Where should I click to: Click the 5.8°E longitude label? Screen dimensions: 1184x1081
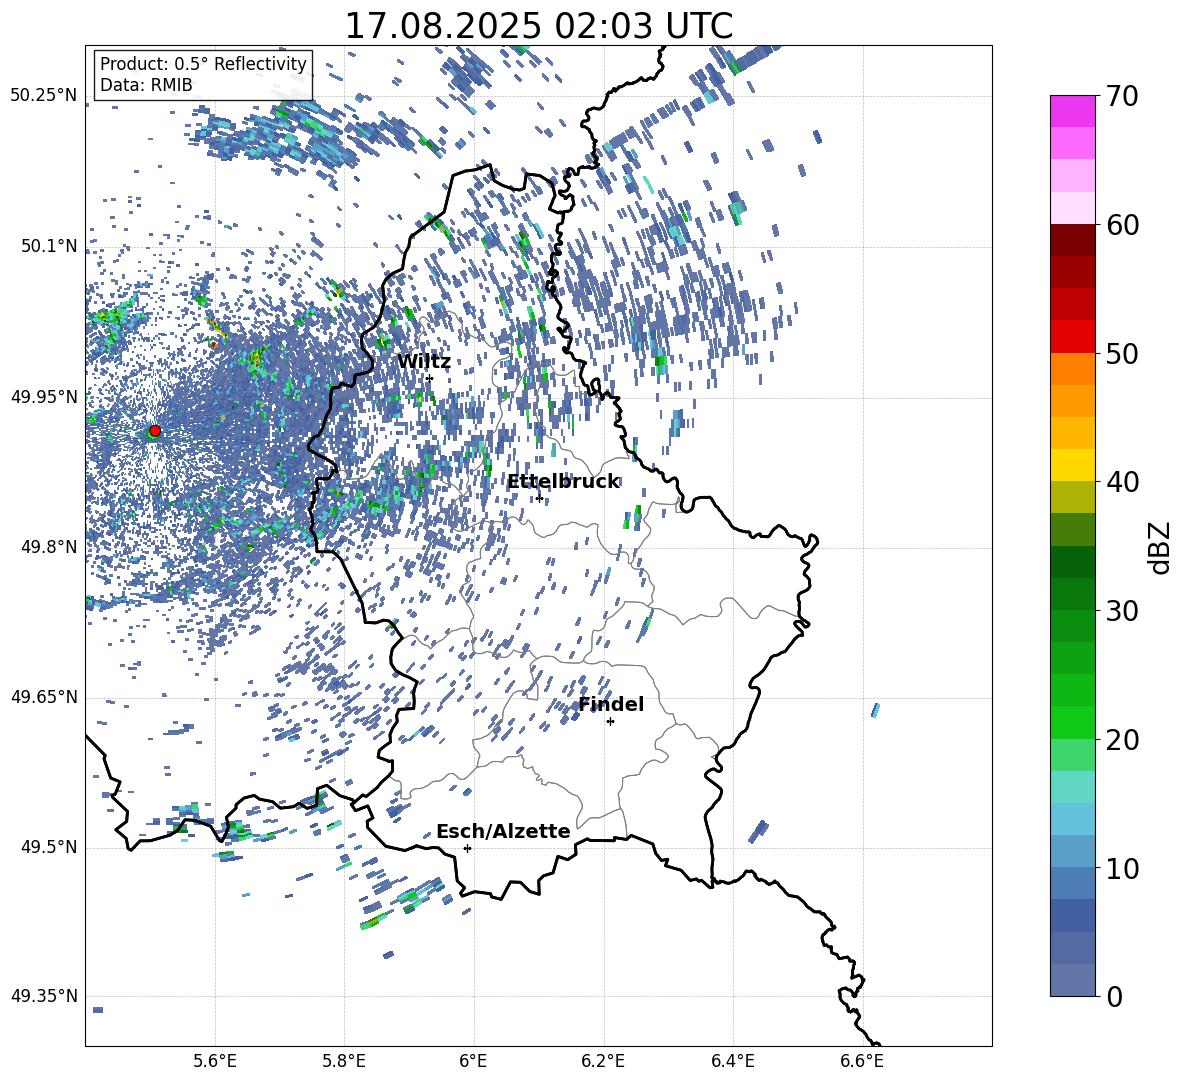click(x=344, y=1061)
